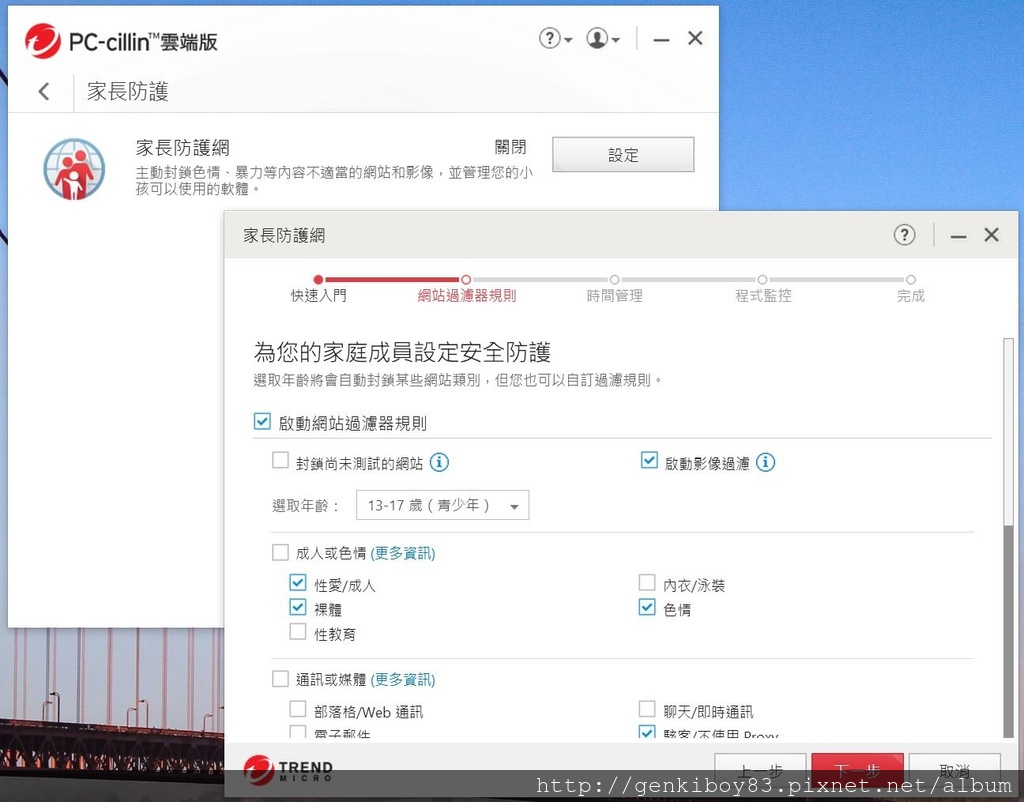
Task: Show info for 啟動影像過濾
Action: click(x=765, y=462)
